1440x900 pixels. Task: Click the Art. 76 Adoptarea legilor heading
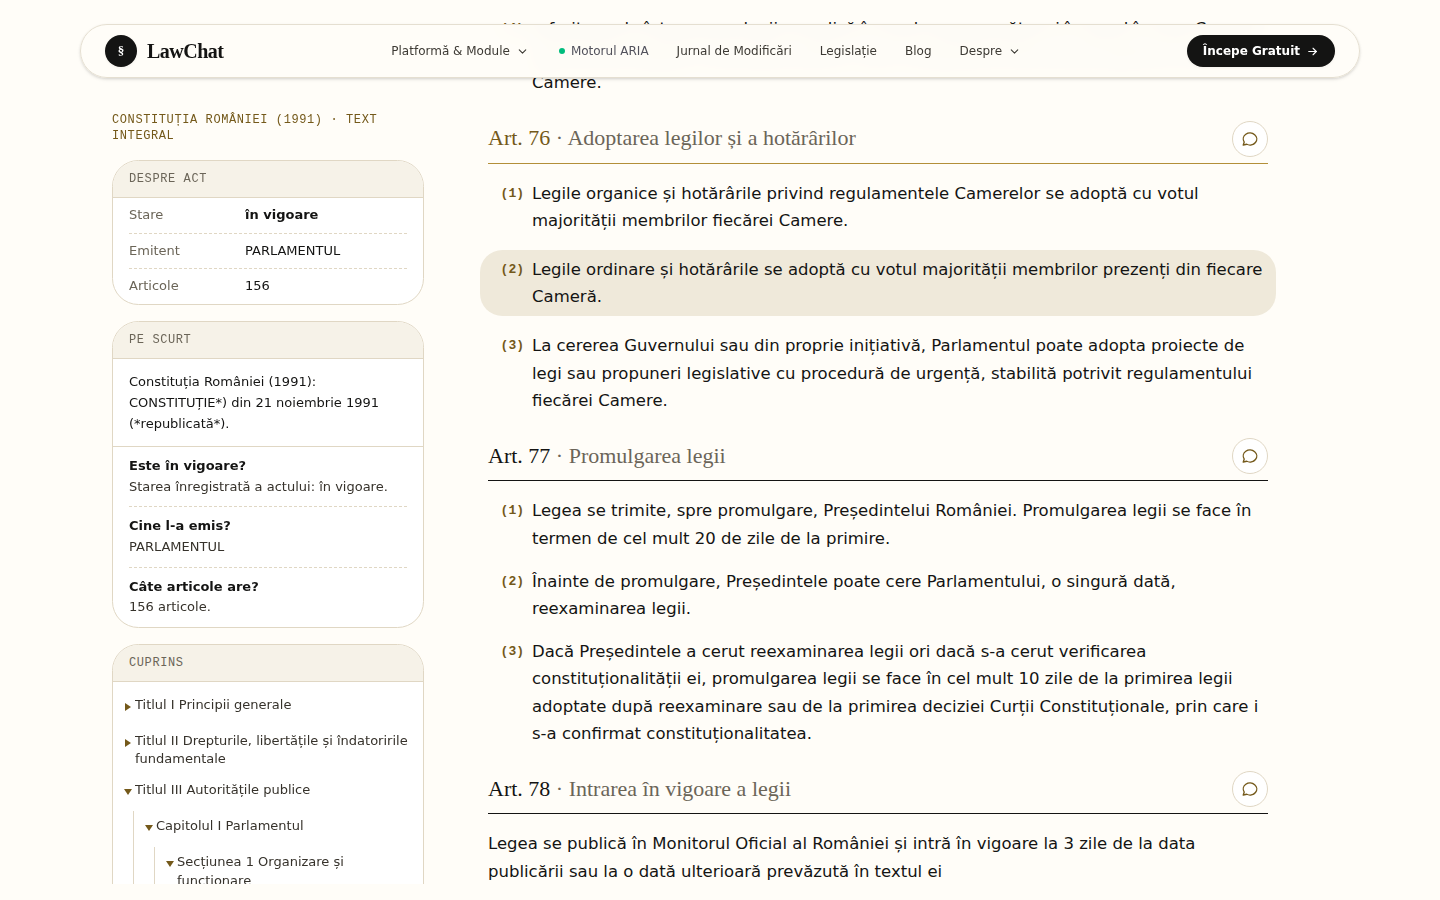[672, 139]
